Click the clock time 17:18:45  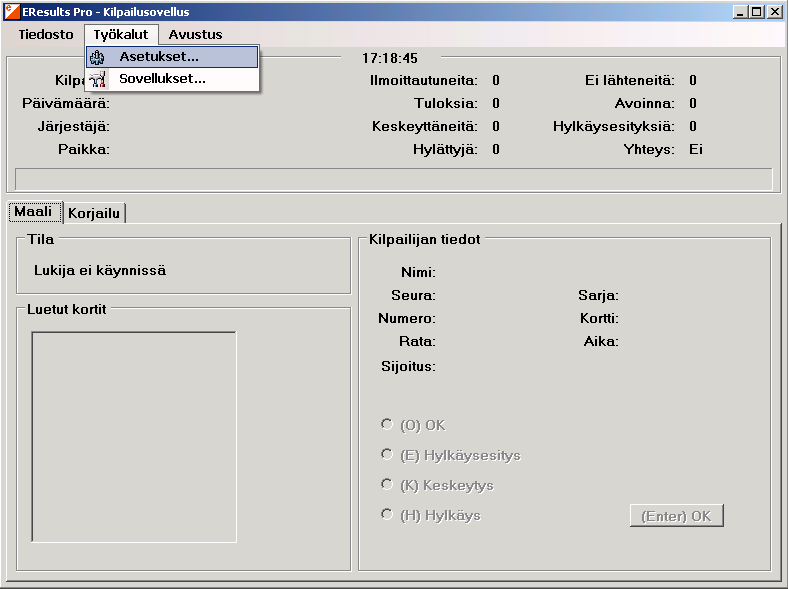[390, 58]
